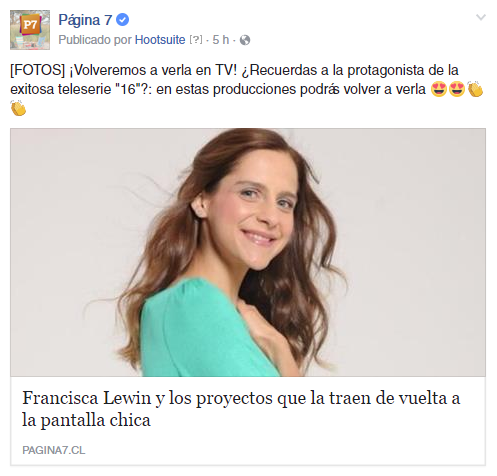Click the clapping hands emoji on last line
The image size is (497, 476).
point(18,108)
